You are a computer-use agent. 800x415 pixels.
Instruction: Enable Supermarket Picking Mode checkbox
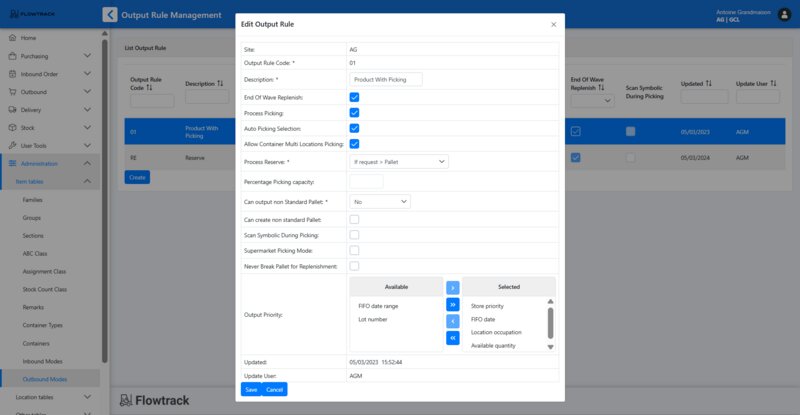coord(354,250)
